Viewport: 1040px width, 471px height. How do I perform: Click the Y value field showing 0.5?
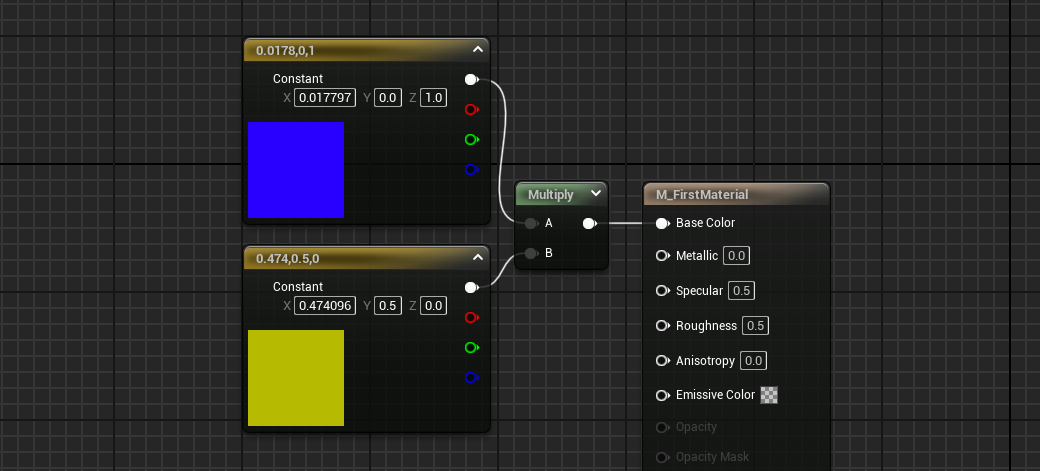click(388, 306)
